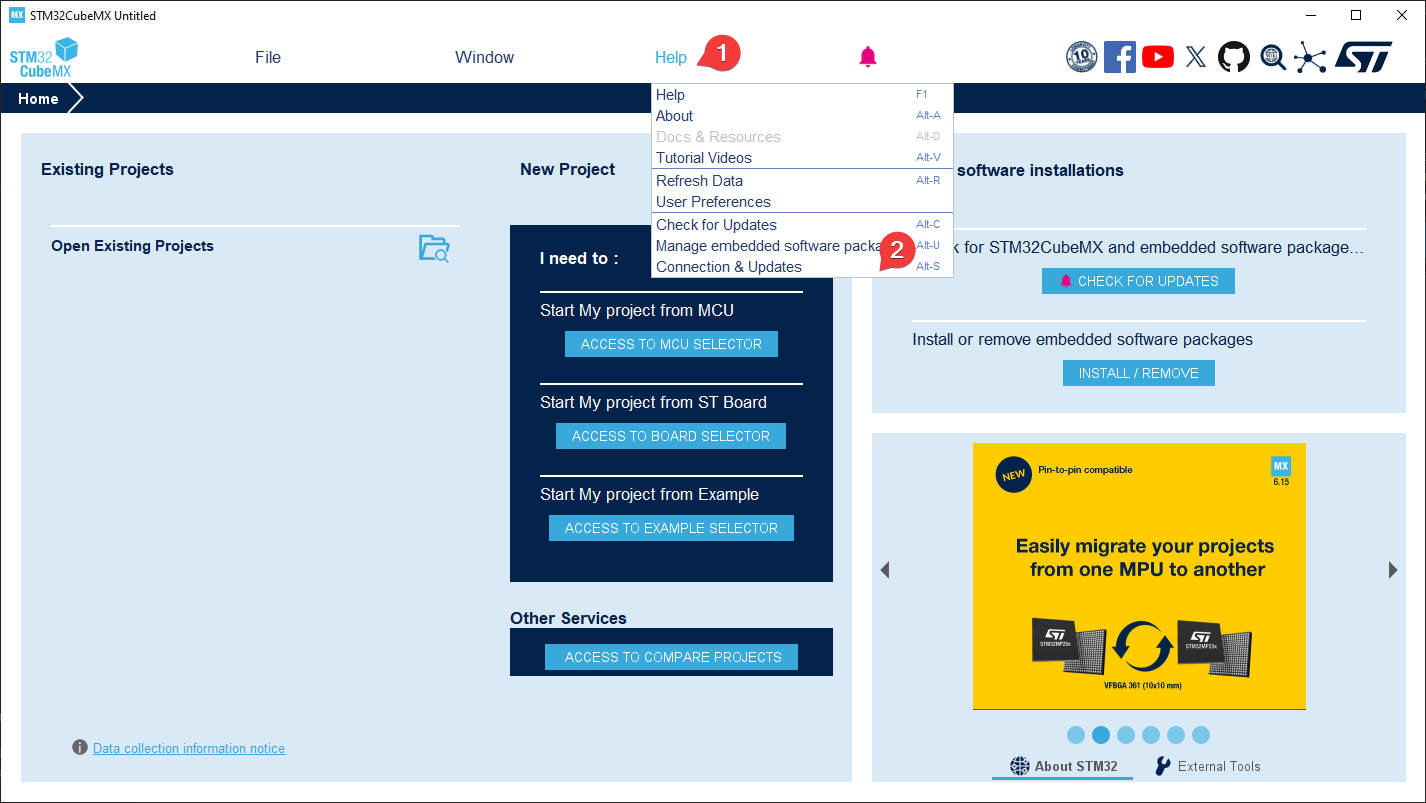Open the X (Twitter) social icon
1426x803 pixels.
pos(1195,57)
